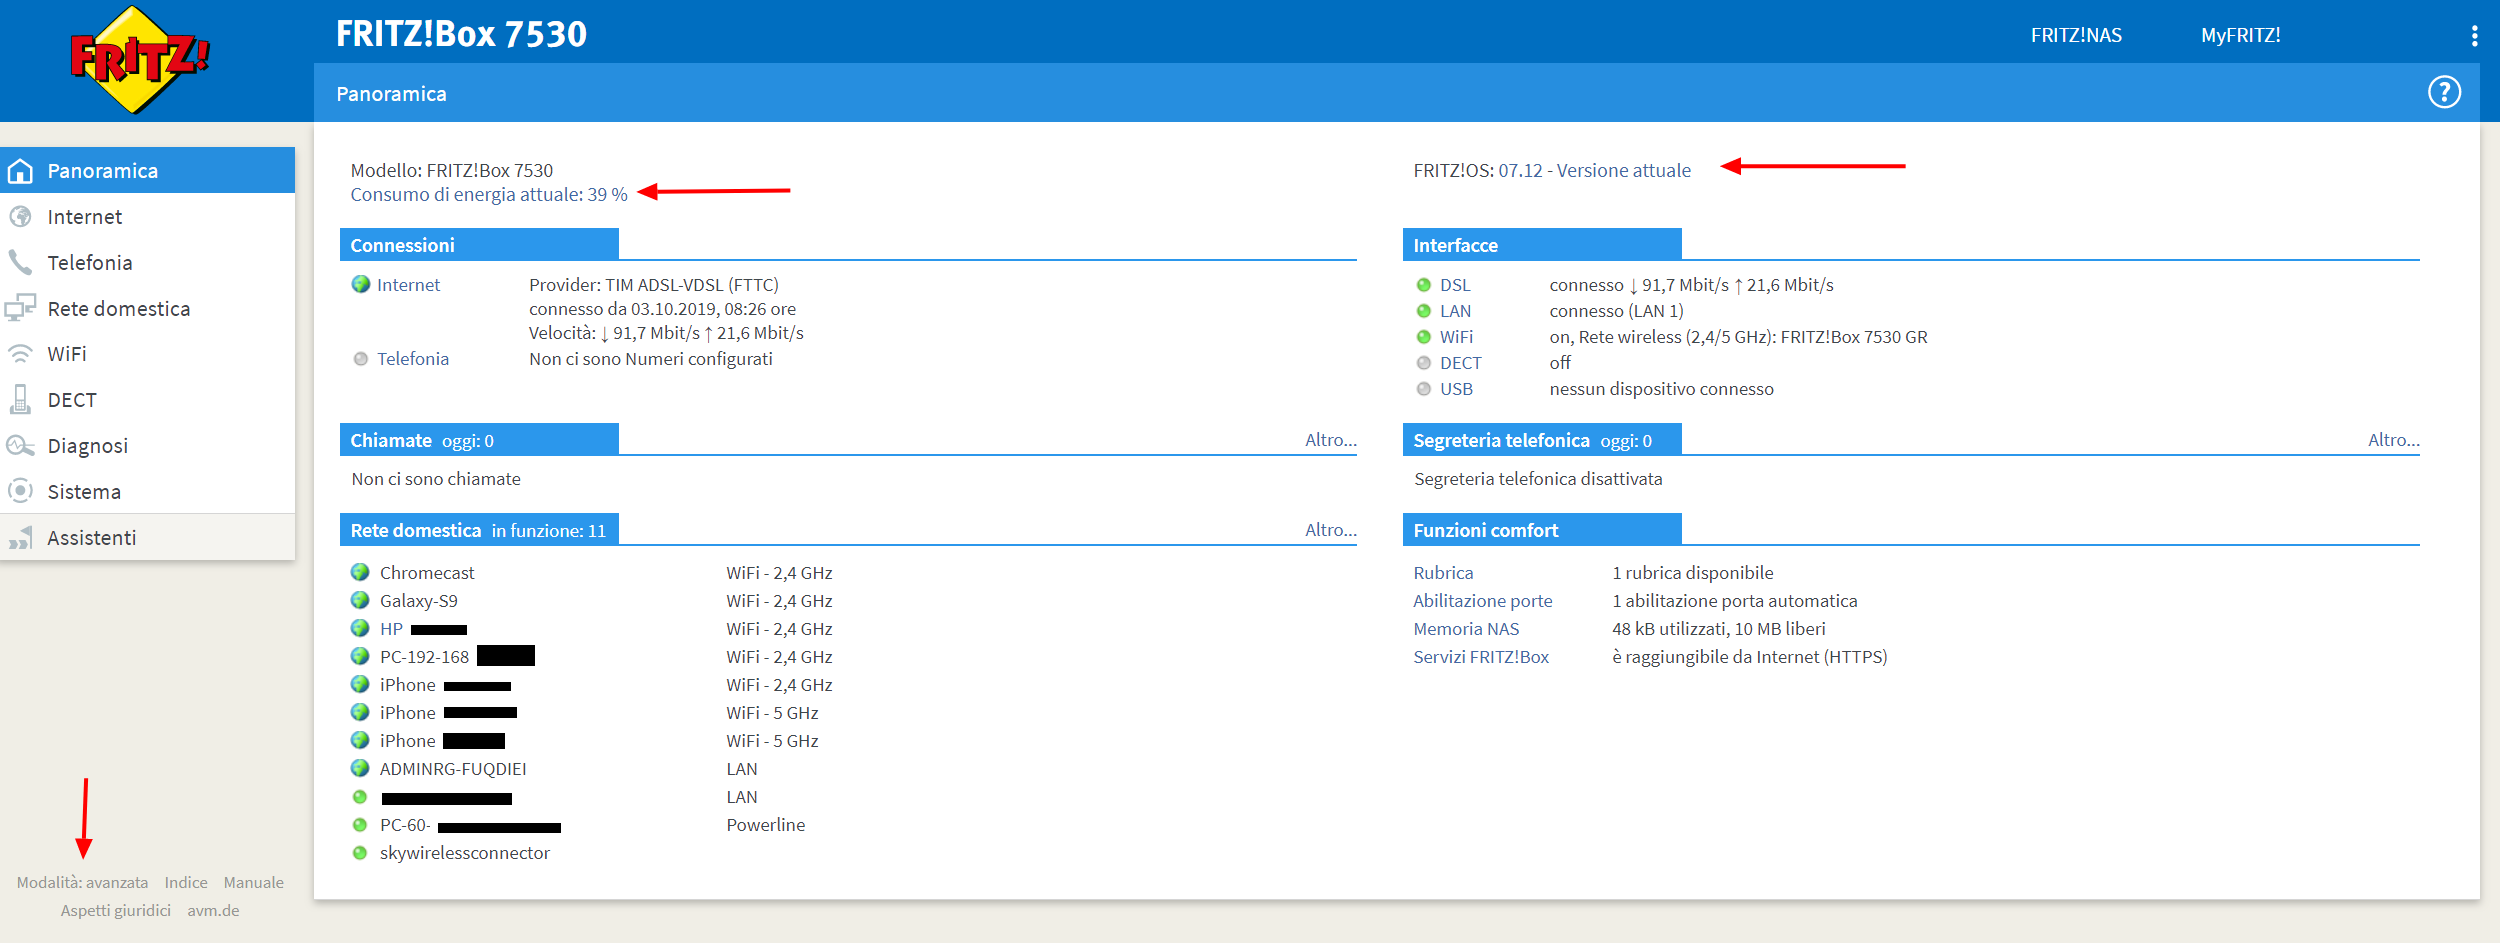Click the WiFi signal icon in sidebar
The height and width of the screenshot is (943, 2514).
tap(20, 354)
